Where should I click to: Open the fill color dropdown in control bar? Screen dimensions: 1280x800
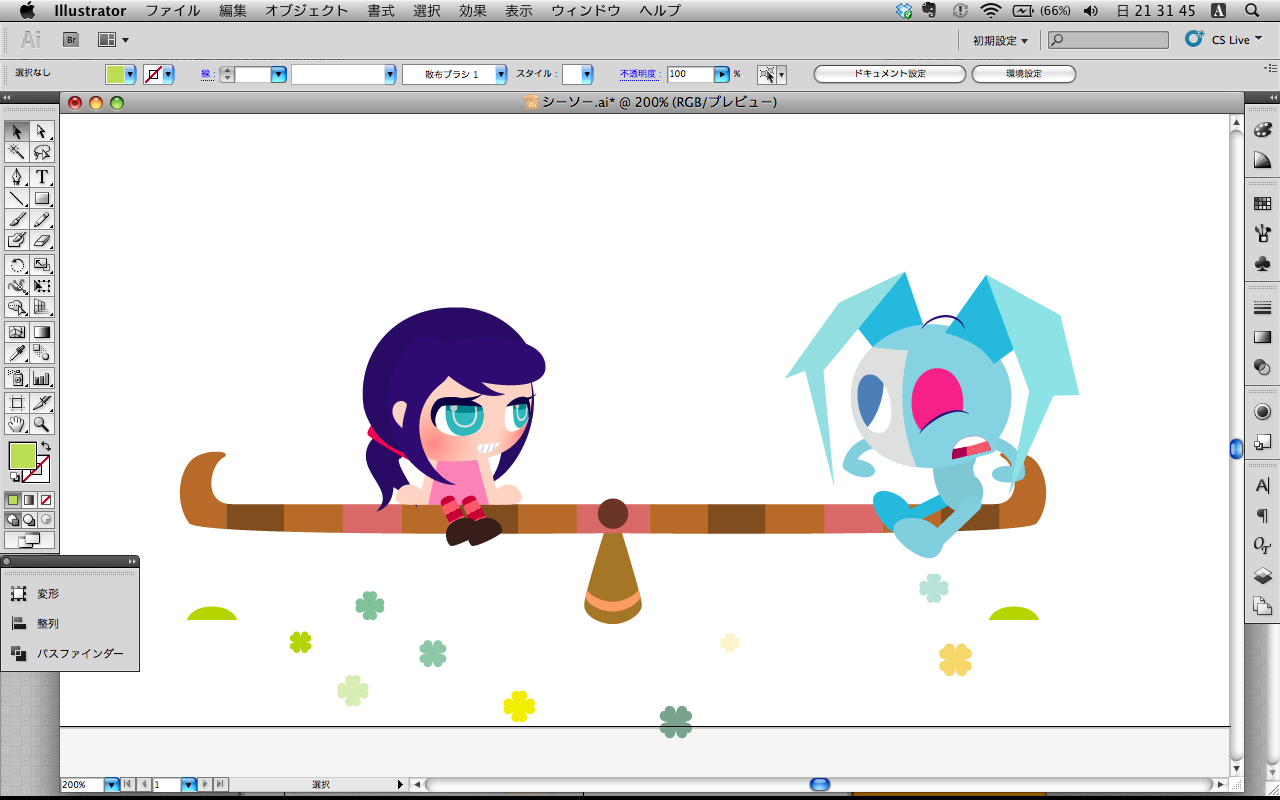tap(130, 74)
